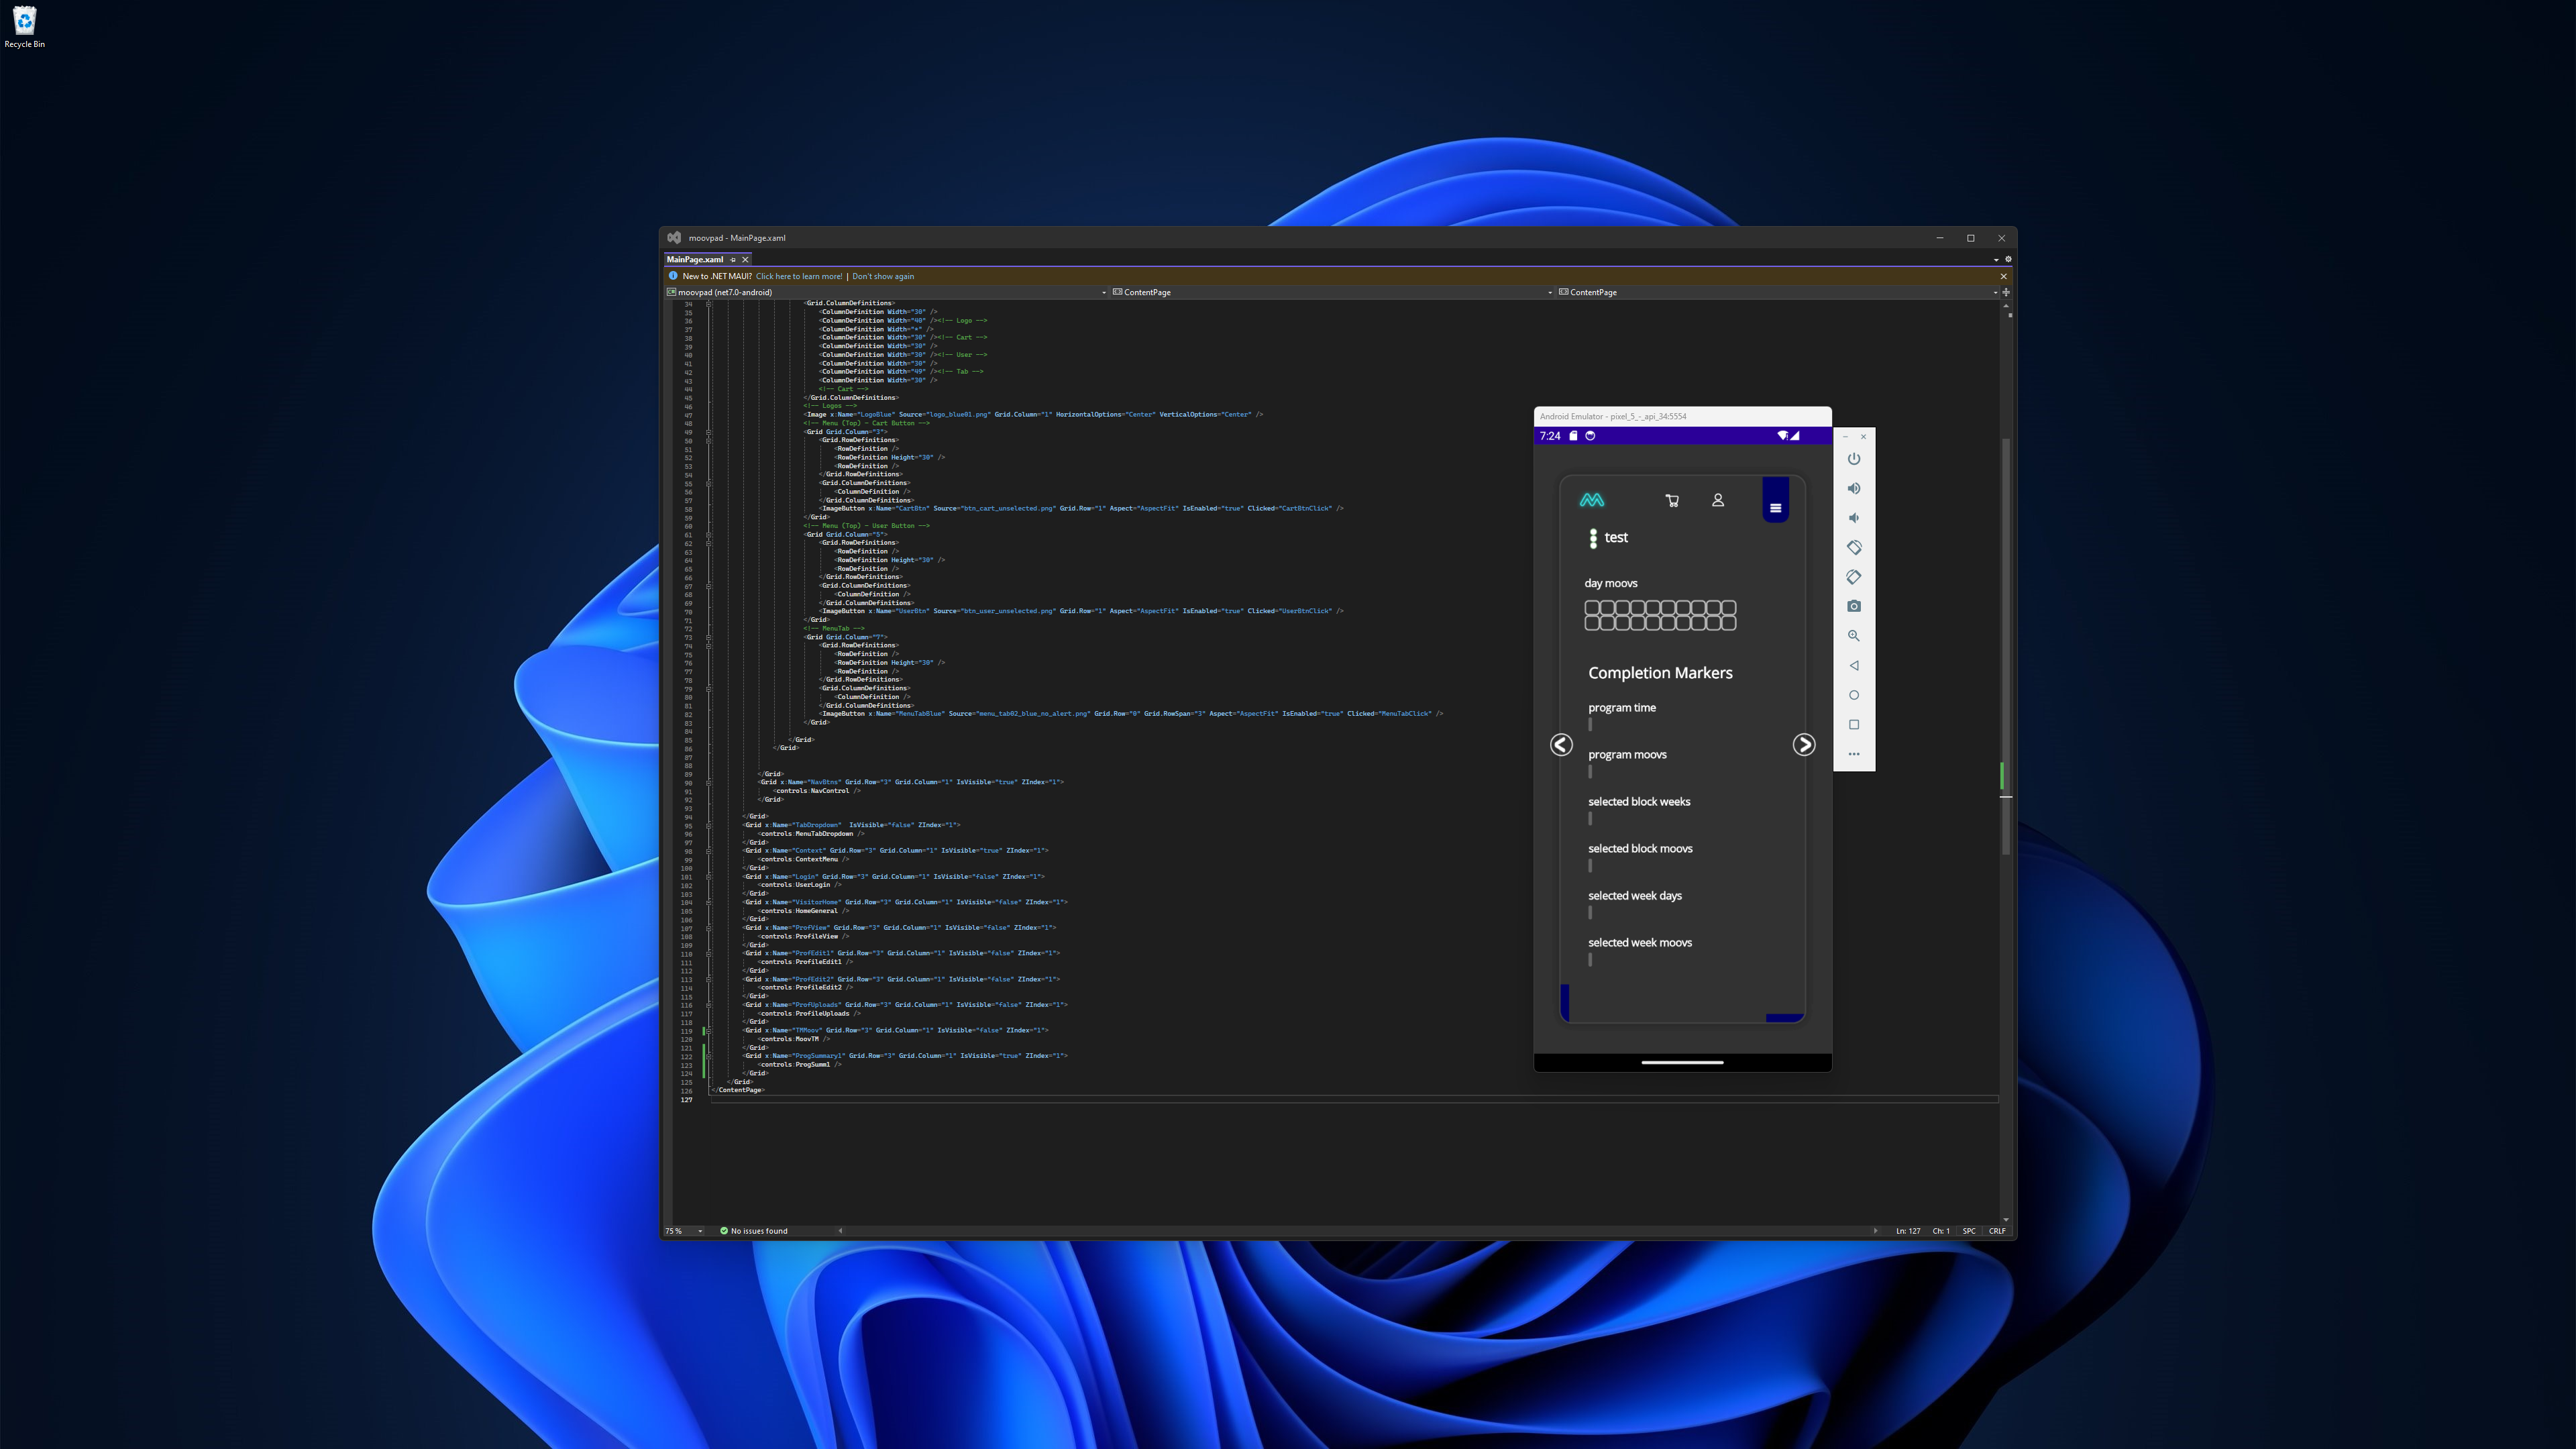Tap the emulator Overview square button
Viewport: 2576px width, 1449px height.
coord(1854,724)
